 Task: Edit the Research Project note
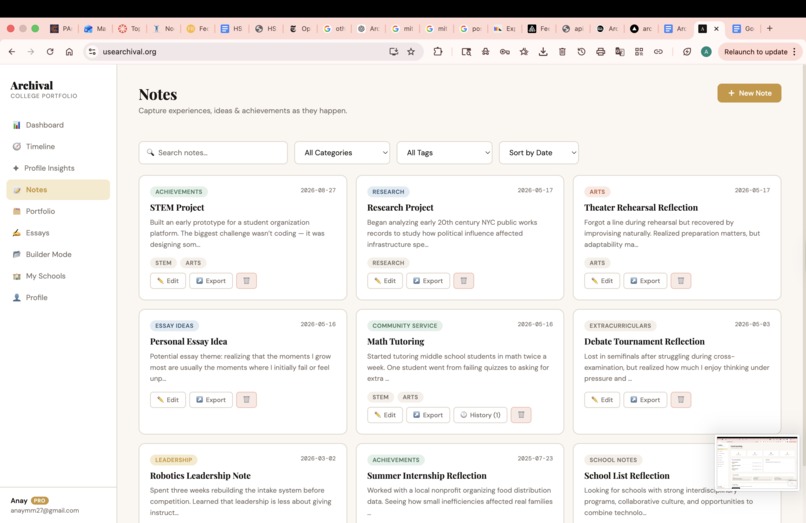pyautogui.click(x=385, y=281)
